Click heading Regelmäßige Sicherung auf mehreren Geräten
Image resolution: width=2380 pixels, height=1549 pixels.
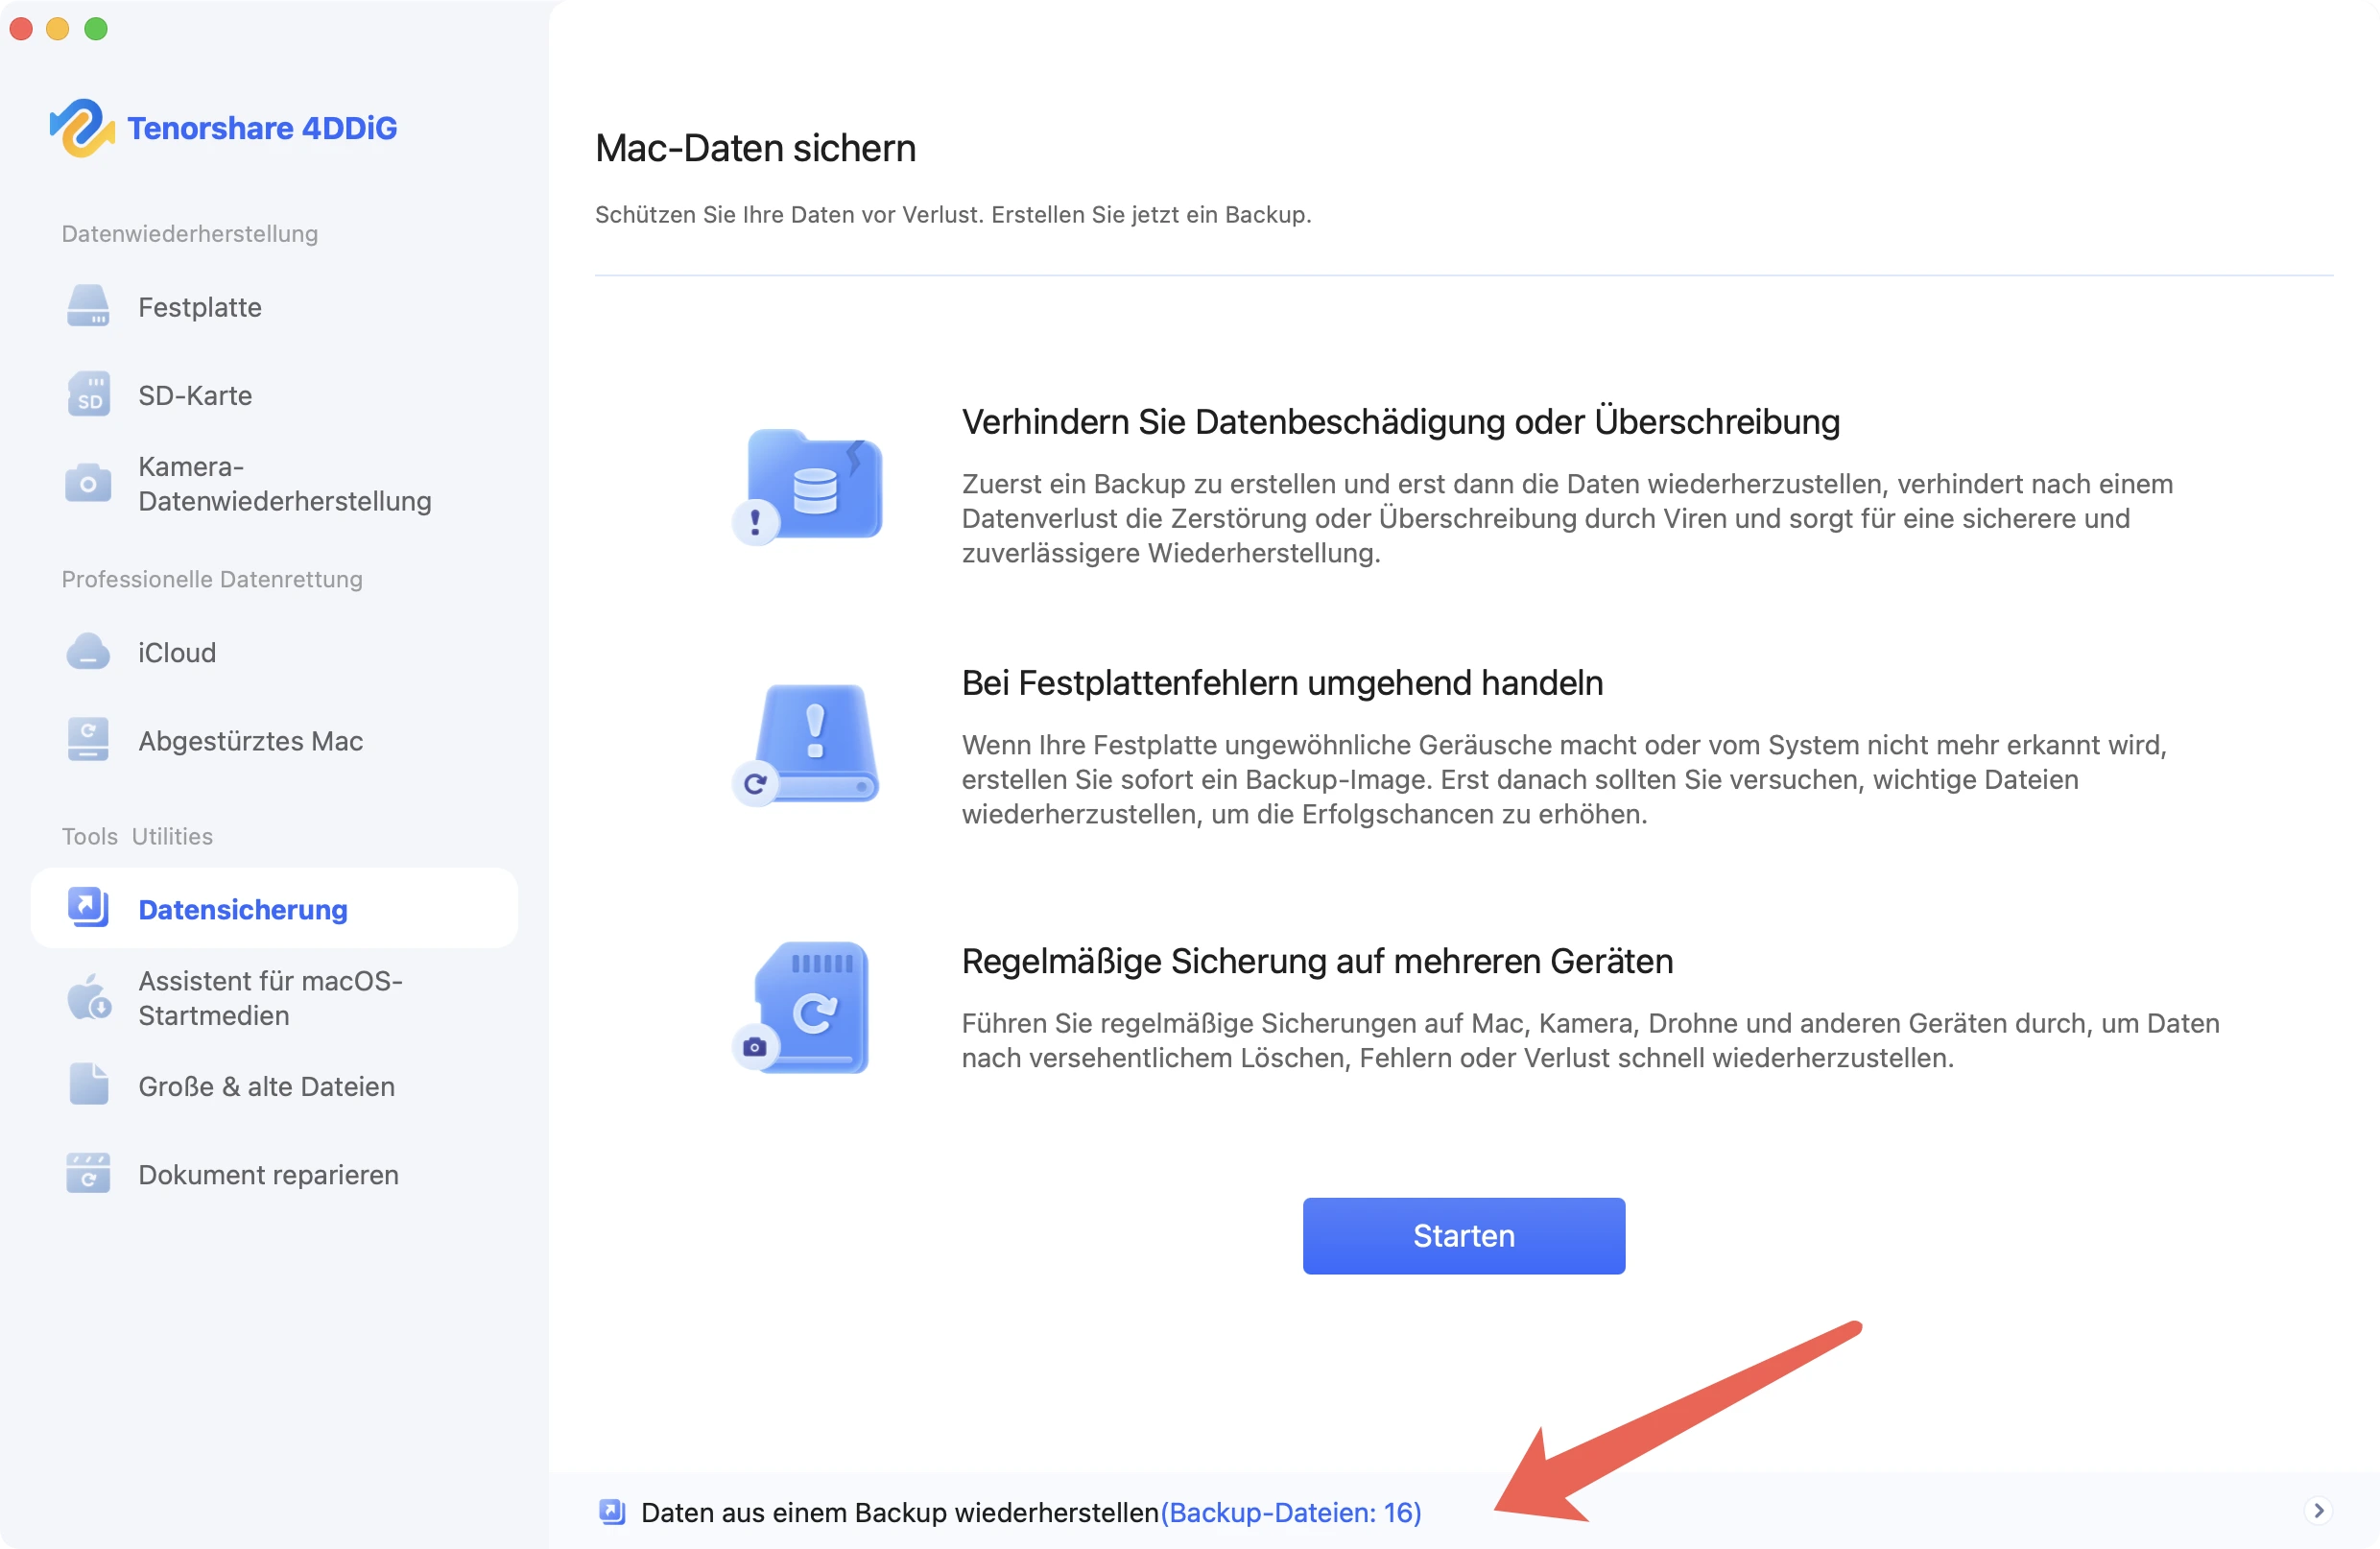pyautogui.click(x=1317, y=960)
